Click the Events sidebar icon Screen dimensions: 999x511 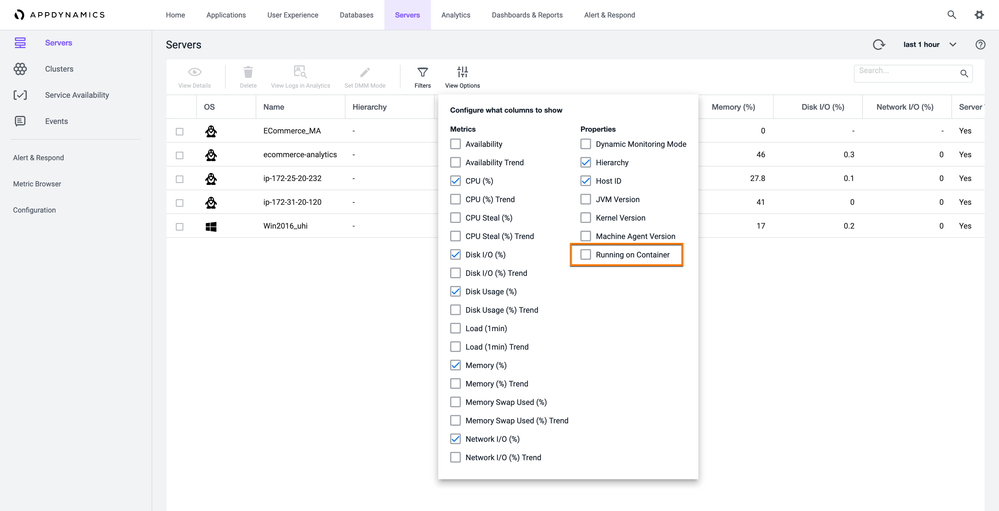point(20,121)
